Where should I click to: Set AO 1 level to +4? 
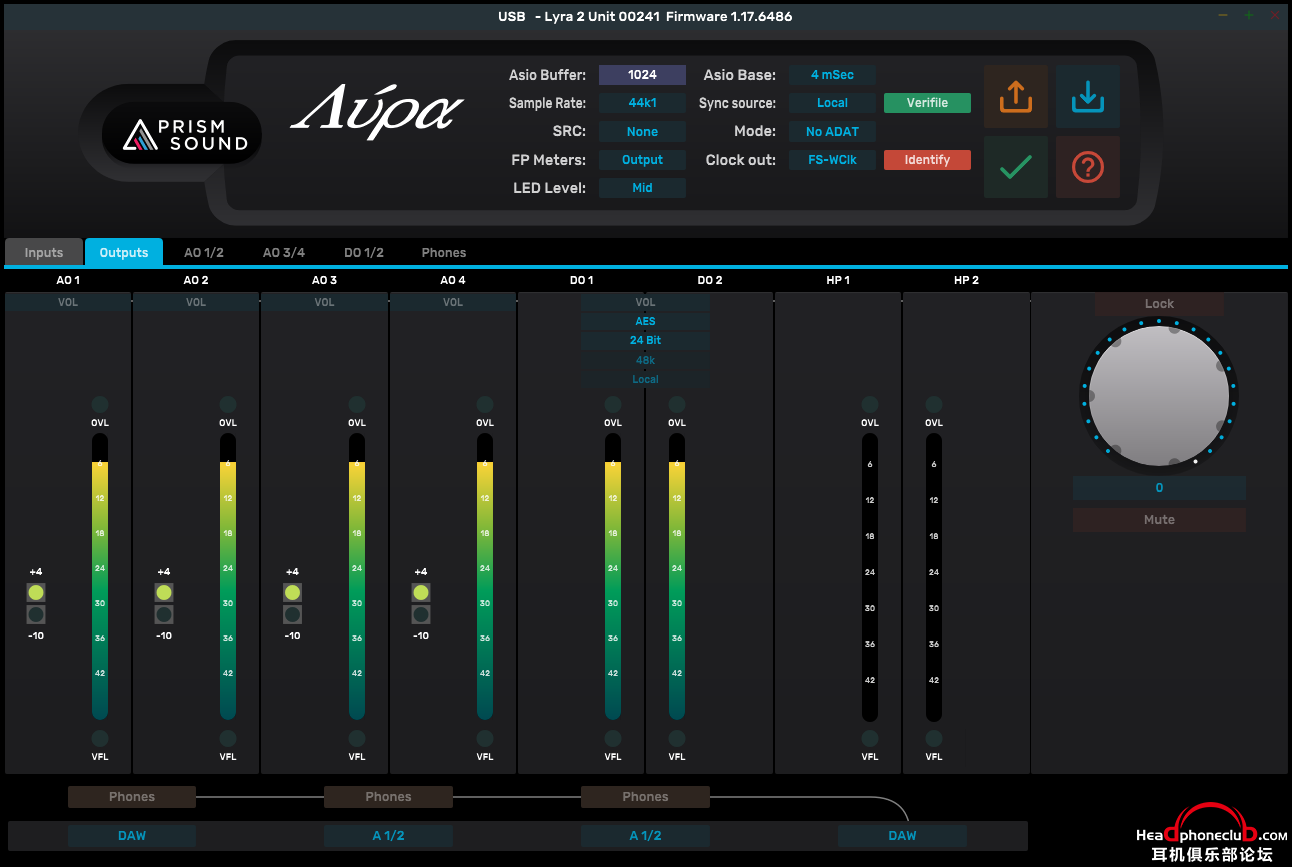tap(36, 592)
